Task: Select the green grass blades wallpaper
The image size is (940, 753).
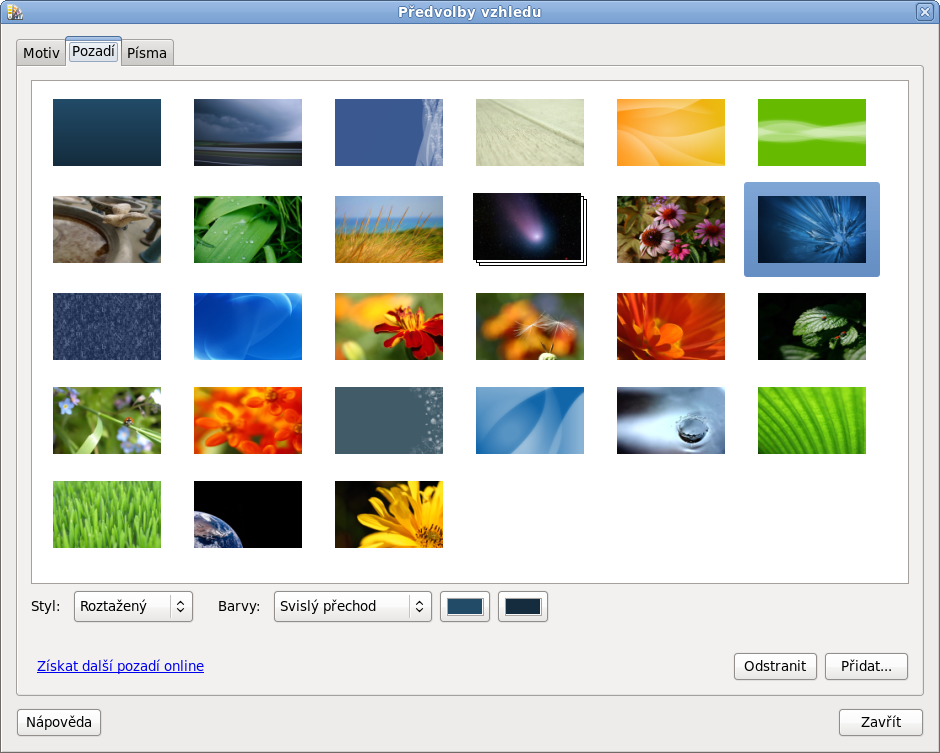Action: [x=107, y=514]
